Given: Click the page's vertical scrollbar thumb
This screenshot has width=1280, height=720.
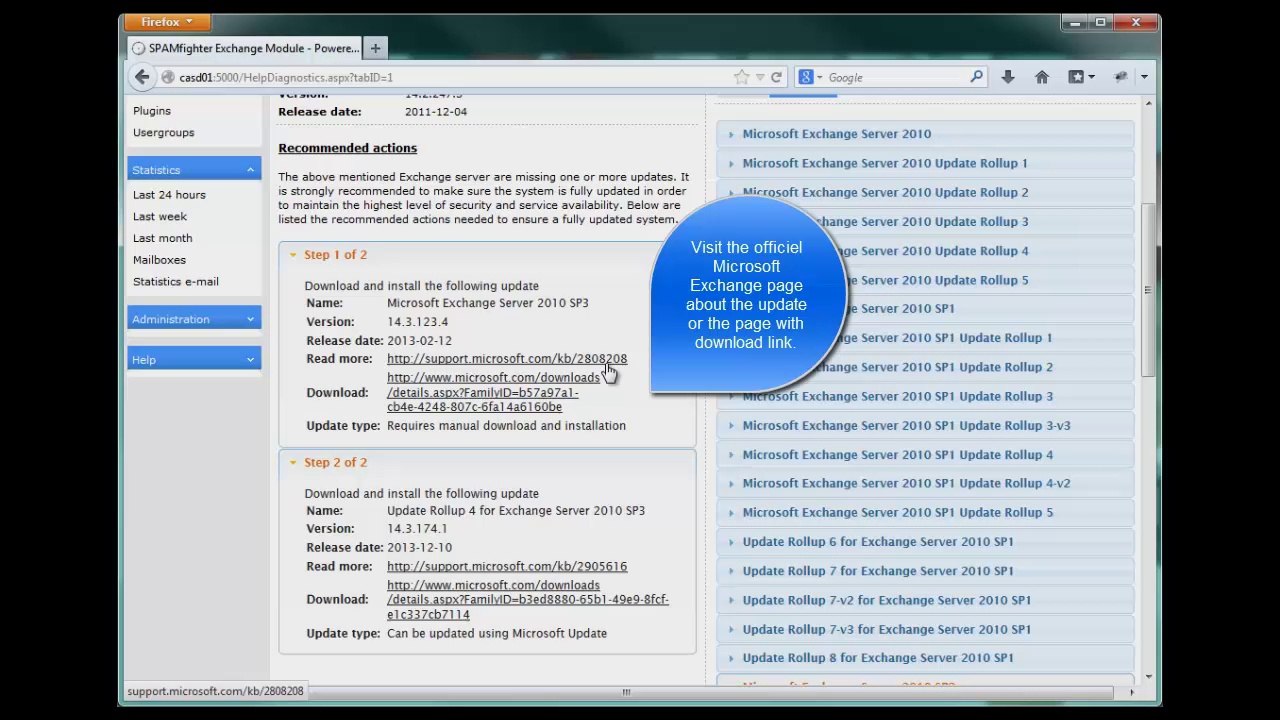Looking at the screenshot, I should (x=1148, y=290).
